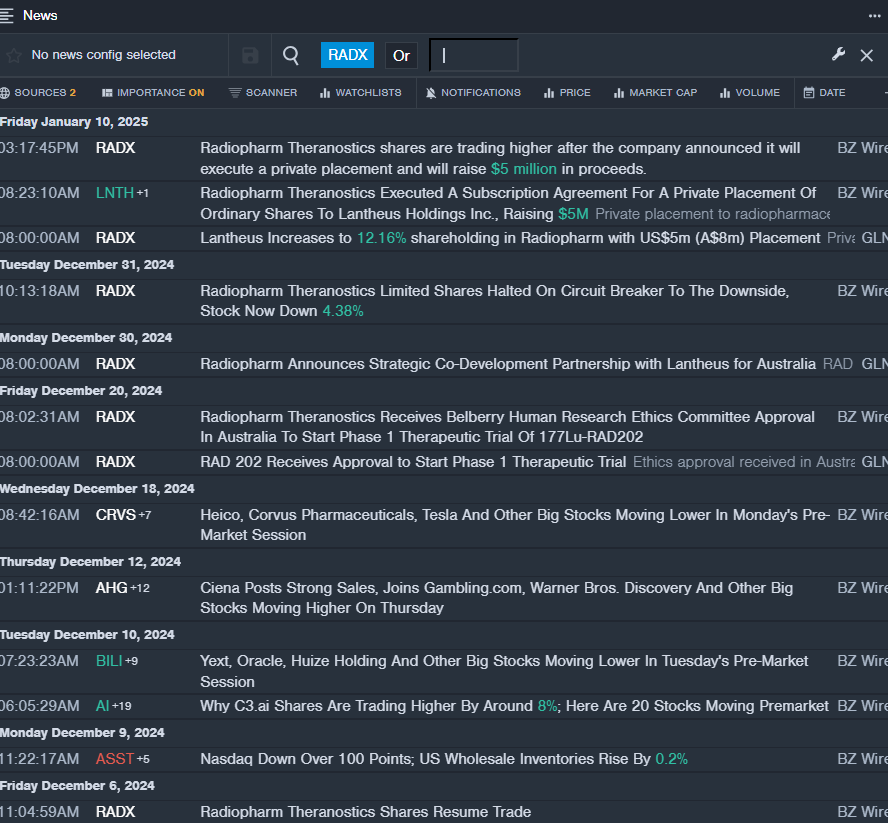Open headline Shares Halted On Circuit Breaker

coord(494,301)
